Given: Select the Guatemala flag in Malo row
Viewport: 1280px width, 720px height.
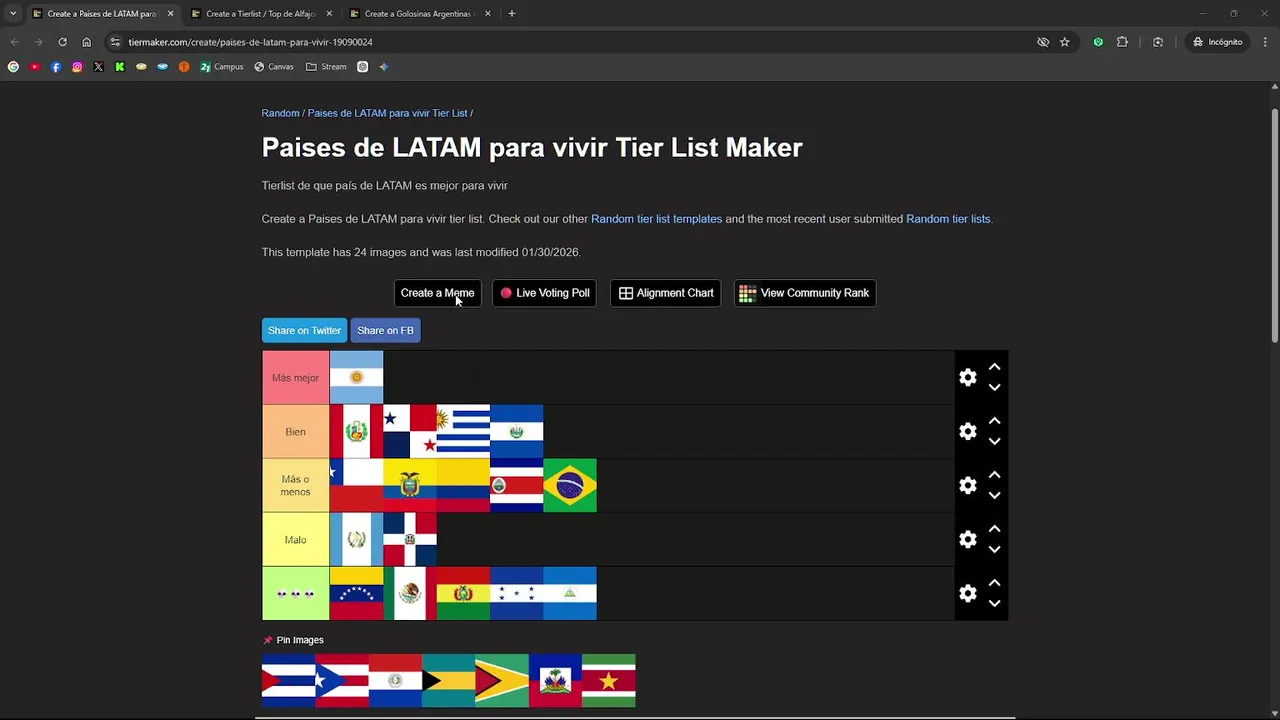Looking at the screenshot, I should 356,540.
